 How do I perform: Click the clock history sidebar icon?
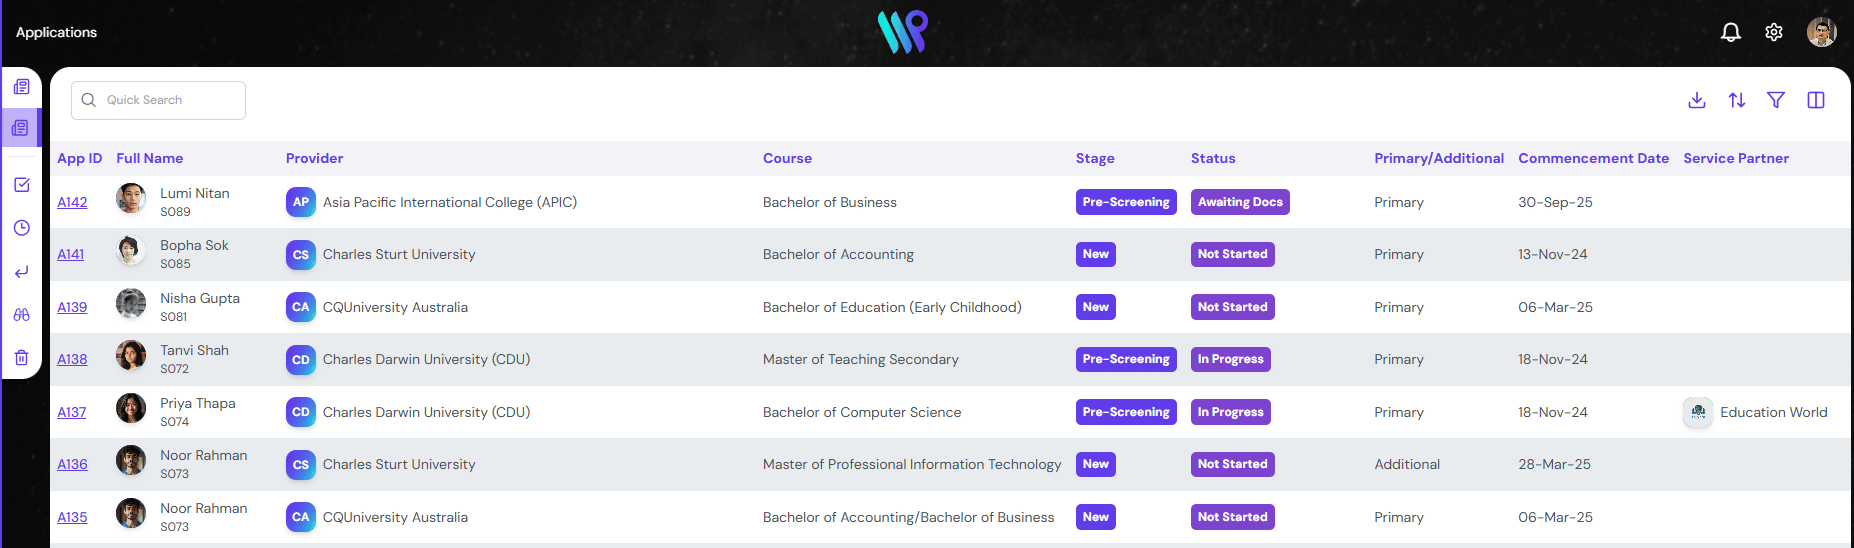point(21,228)
